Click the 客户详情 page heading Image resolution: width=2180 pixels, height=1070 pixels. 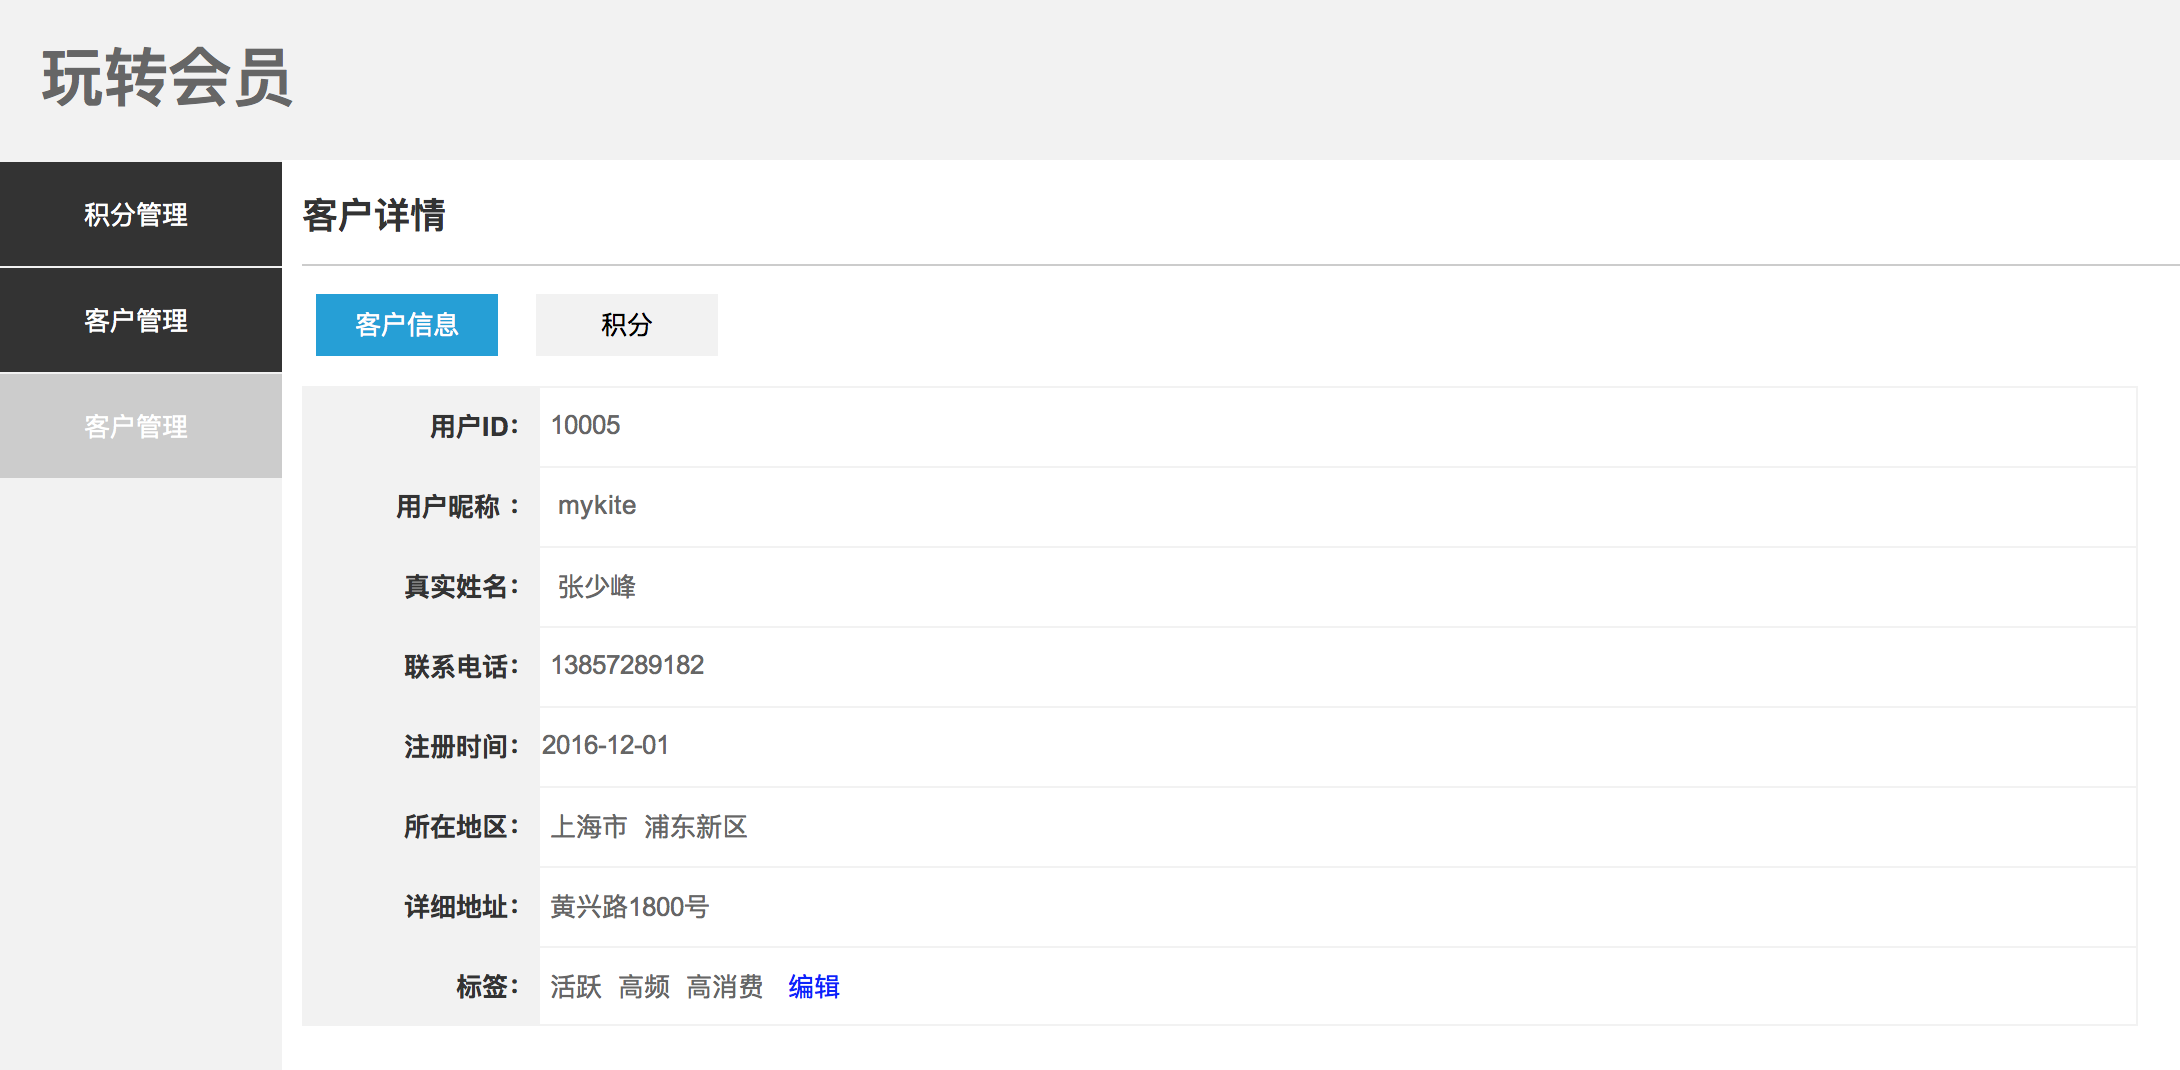pyautogui.click(x=374, y=215)
